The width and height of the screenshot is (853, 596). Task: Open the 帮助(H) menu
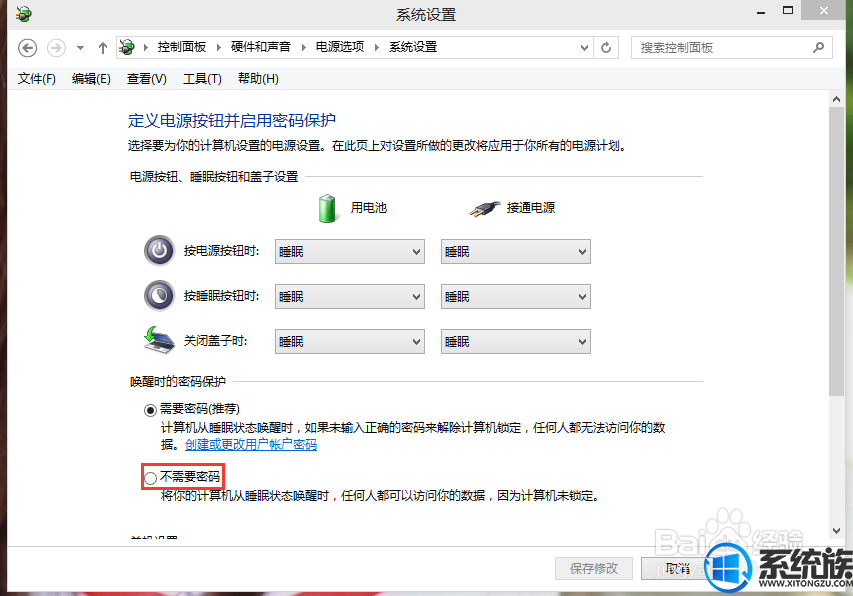258,79
